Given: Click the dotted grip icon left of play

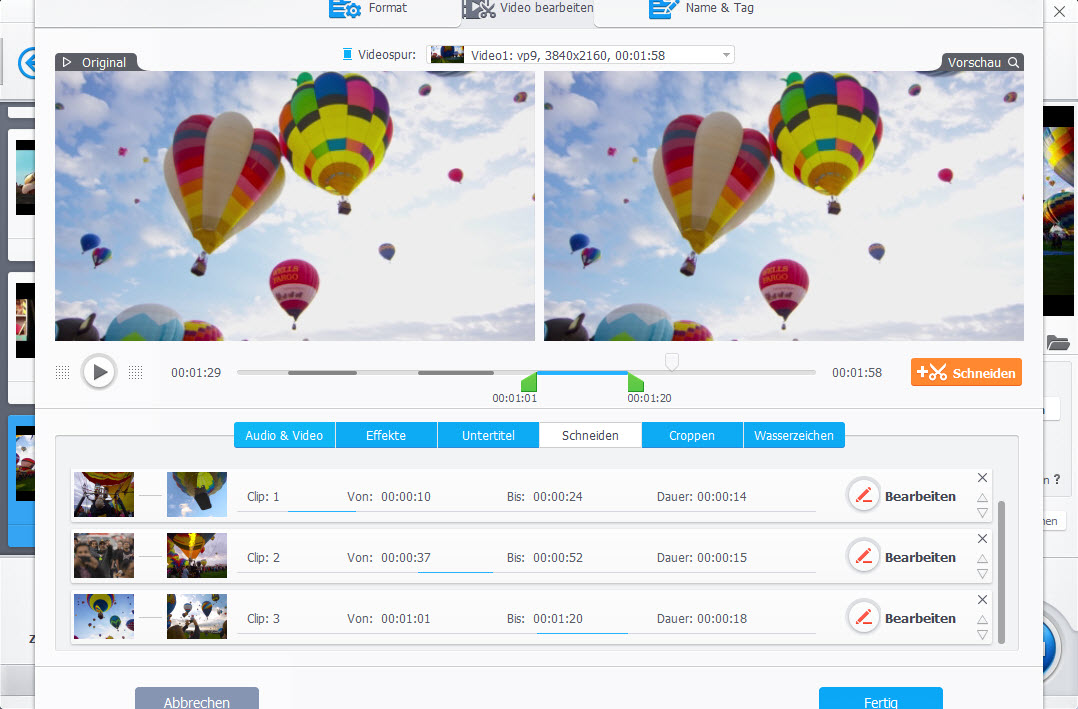Looking at the screenshot, I should pos(63,373).
